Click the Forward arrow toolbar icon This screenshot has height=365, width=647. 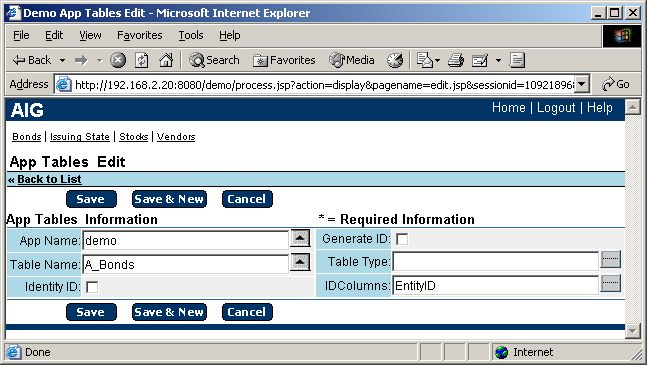click(81, 61)
